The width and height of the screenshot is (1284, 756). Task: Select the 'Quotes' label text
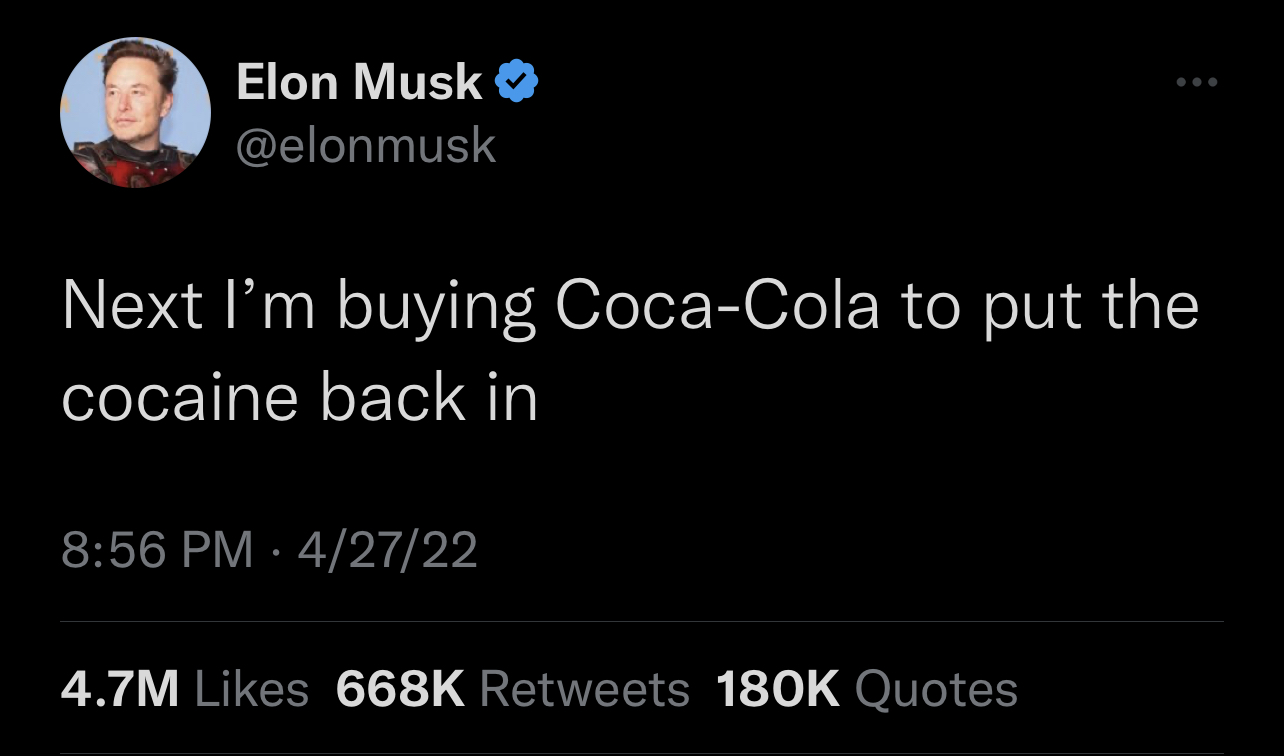click(937, 689)
